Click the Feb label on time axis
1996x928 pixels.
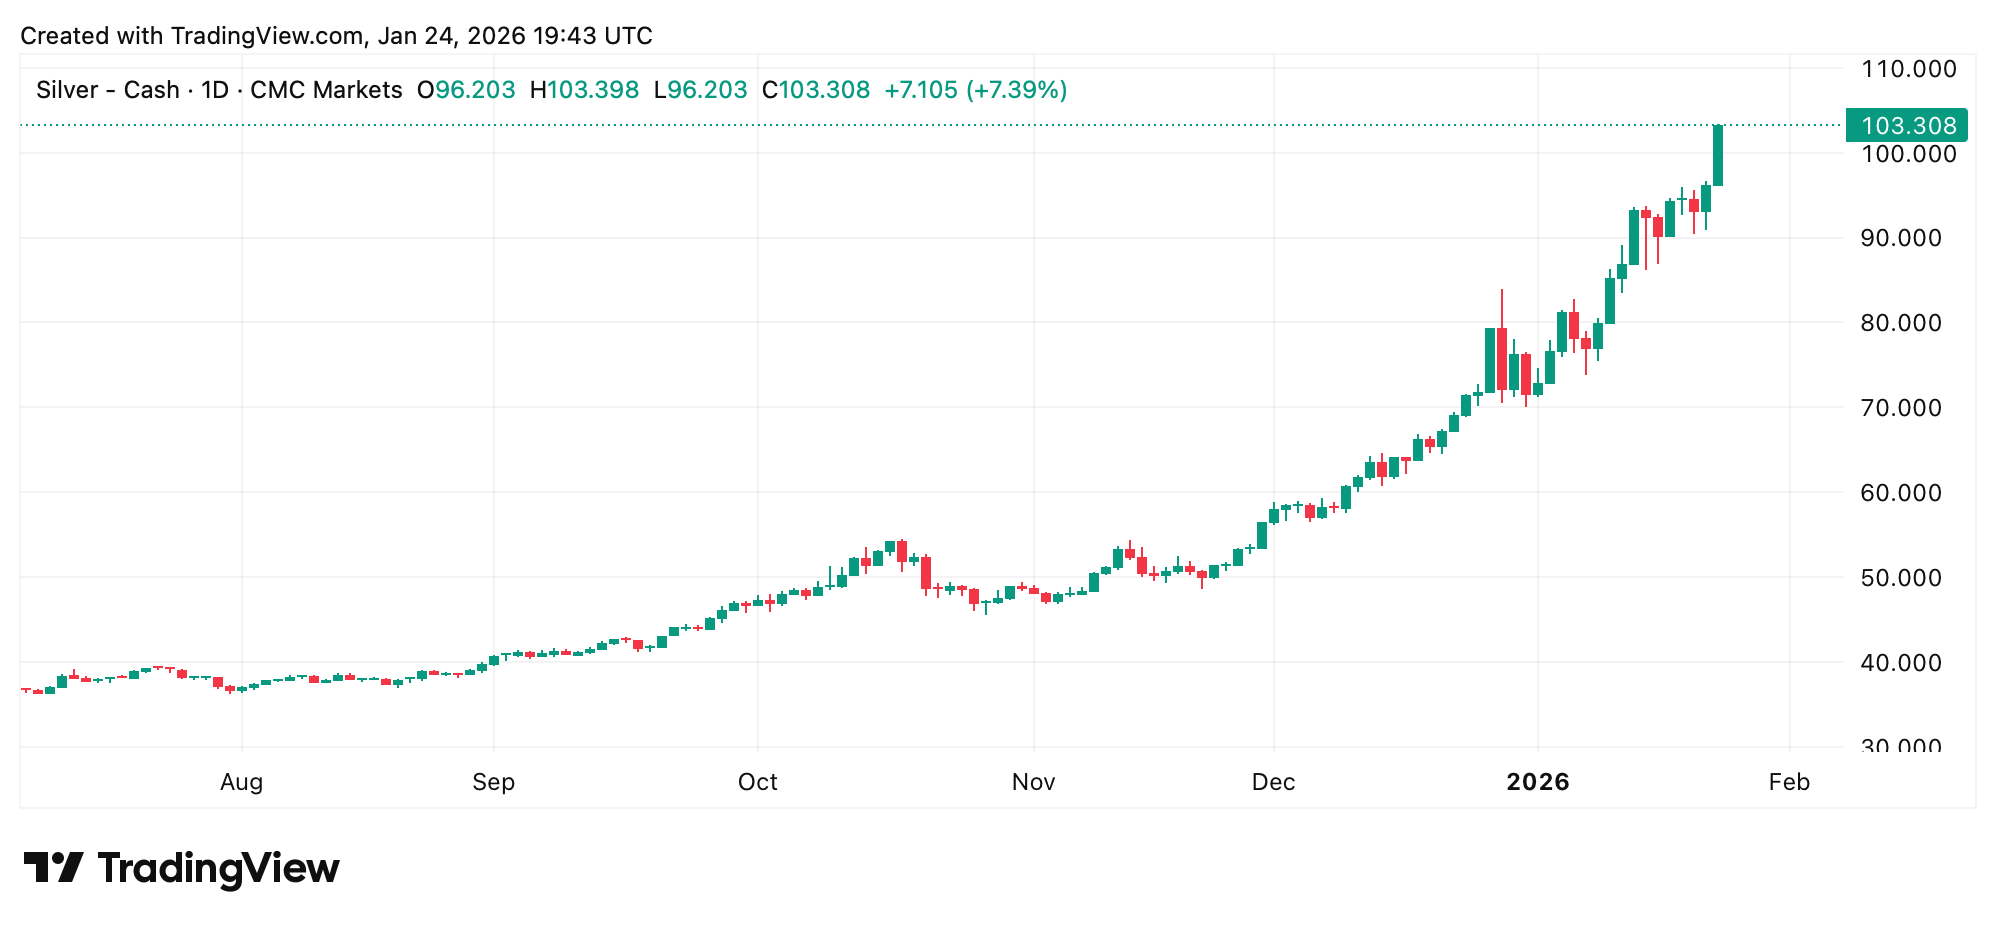pyautogui.click(x=1789, y=782)
